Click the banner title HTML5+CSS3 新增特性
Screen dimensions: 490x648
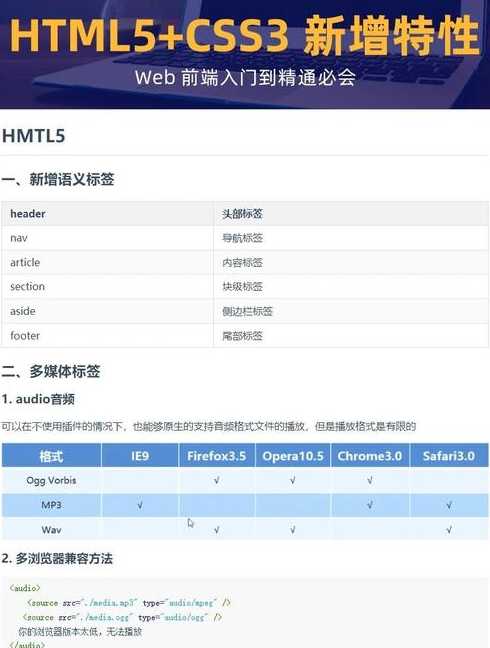coord(244,35)
